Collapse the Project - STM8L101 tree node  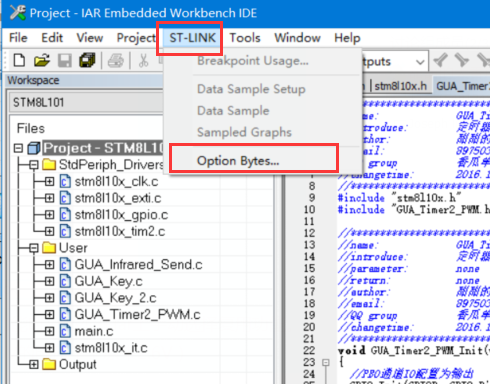tap(19, 148)
